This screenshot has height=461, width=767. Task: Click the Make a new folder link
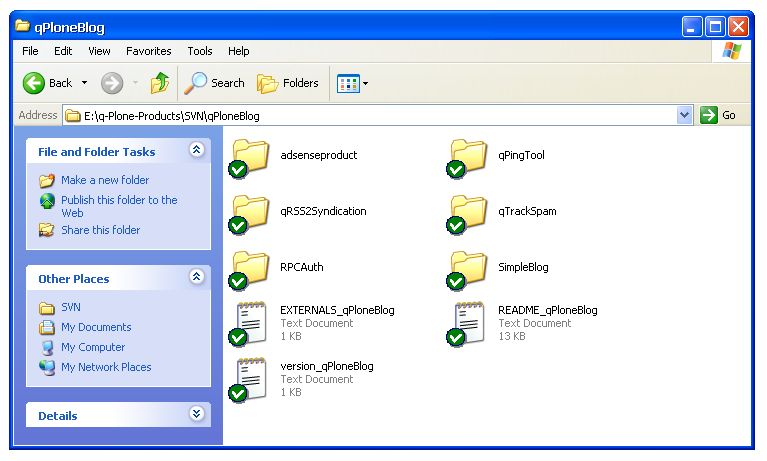coord(104,180)
